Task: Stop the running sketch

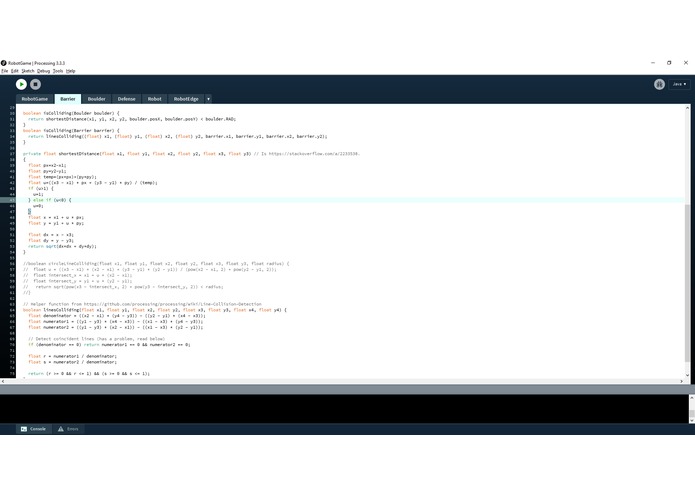Action: click(x=35, y=84)
